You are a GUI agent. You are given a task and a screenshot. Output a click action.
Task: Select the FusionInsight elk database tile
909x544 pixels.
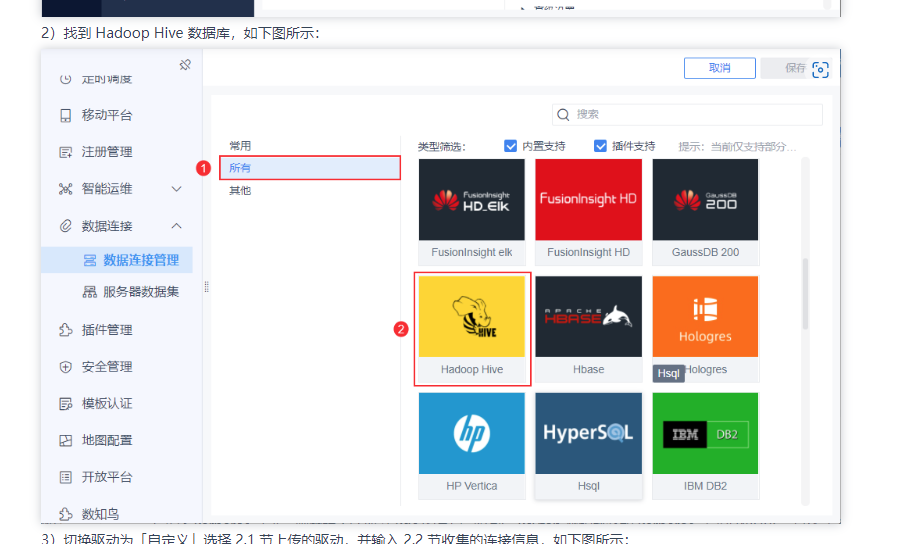click(472, 211)
